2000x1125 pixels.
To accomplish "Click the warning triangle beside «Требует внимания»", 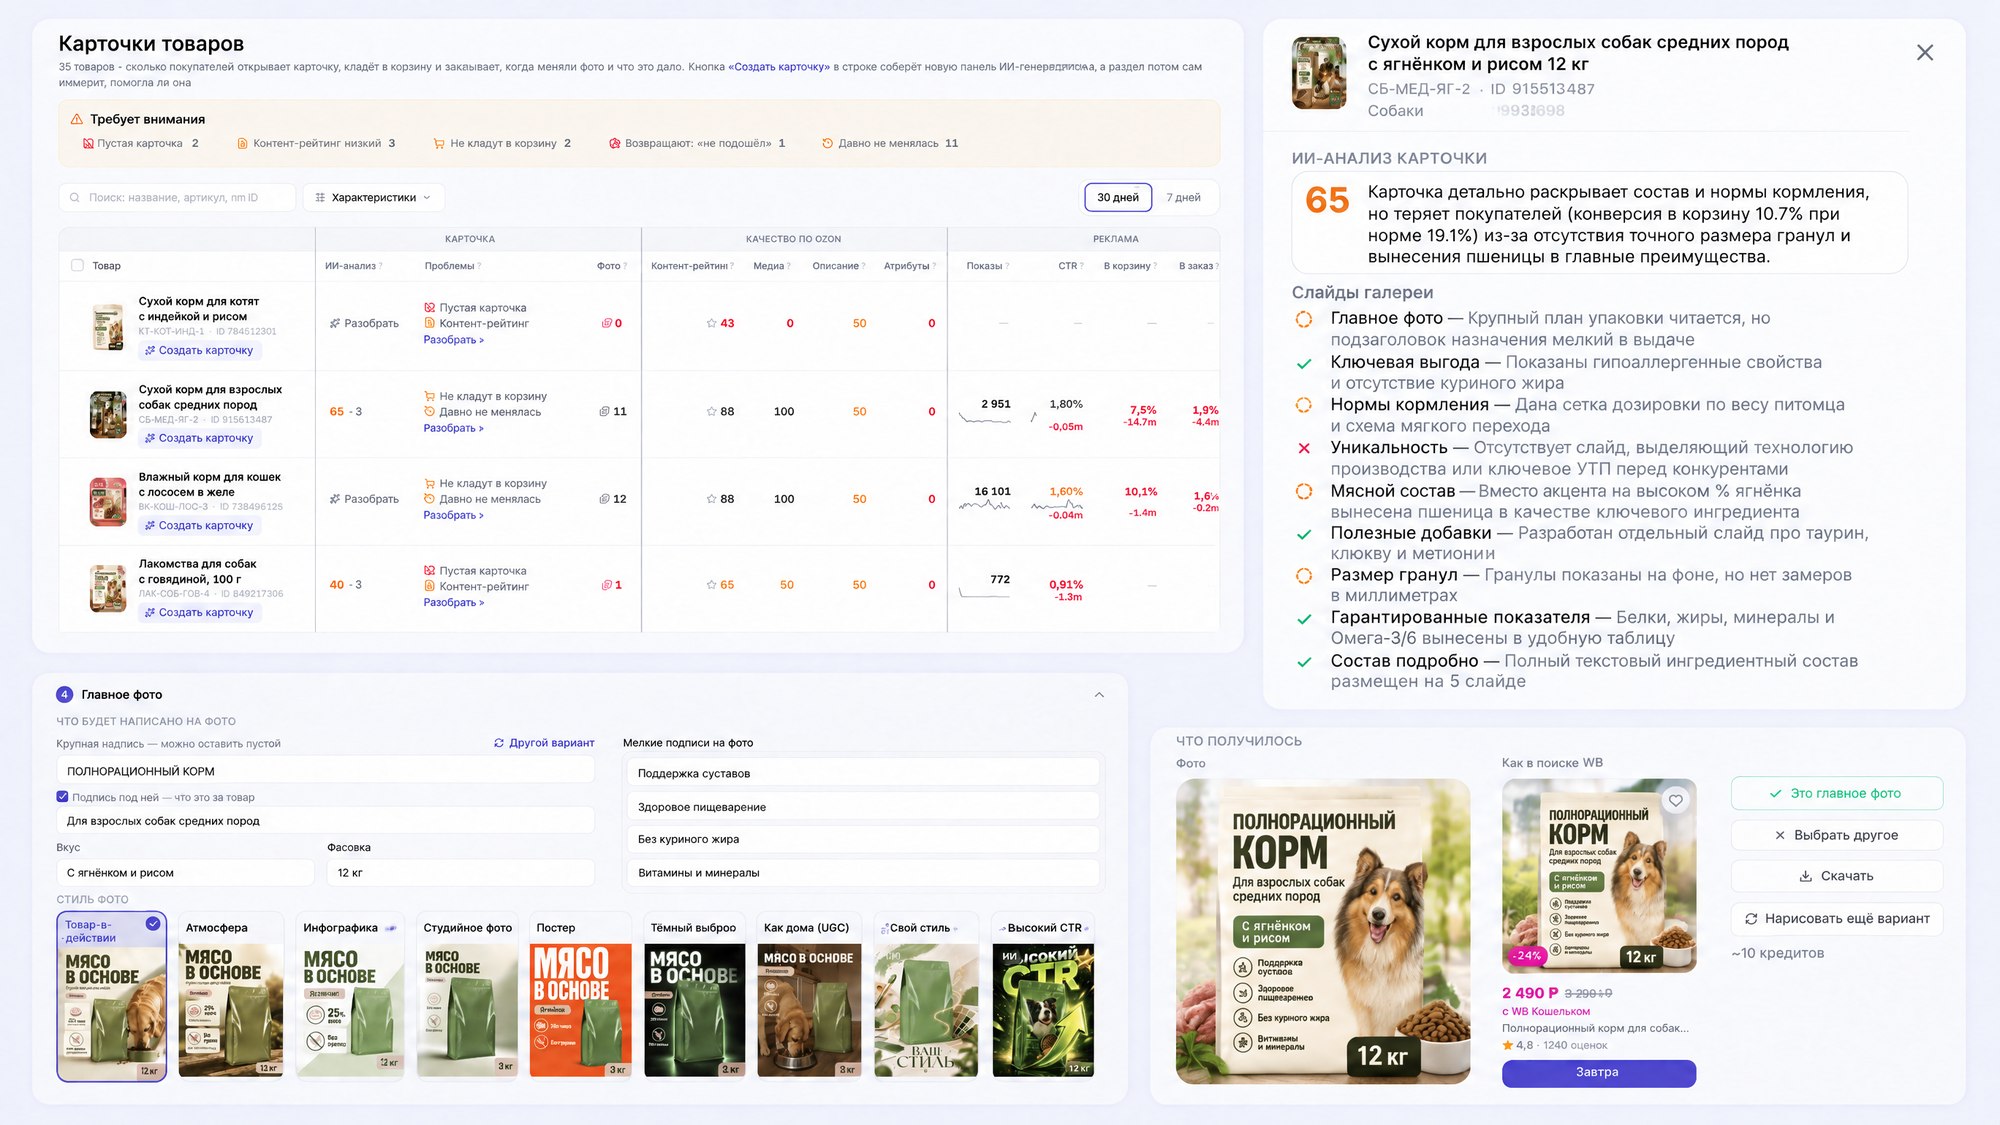I will [x=76, y=119].
